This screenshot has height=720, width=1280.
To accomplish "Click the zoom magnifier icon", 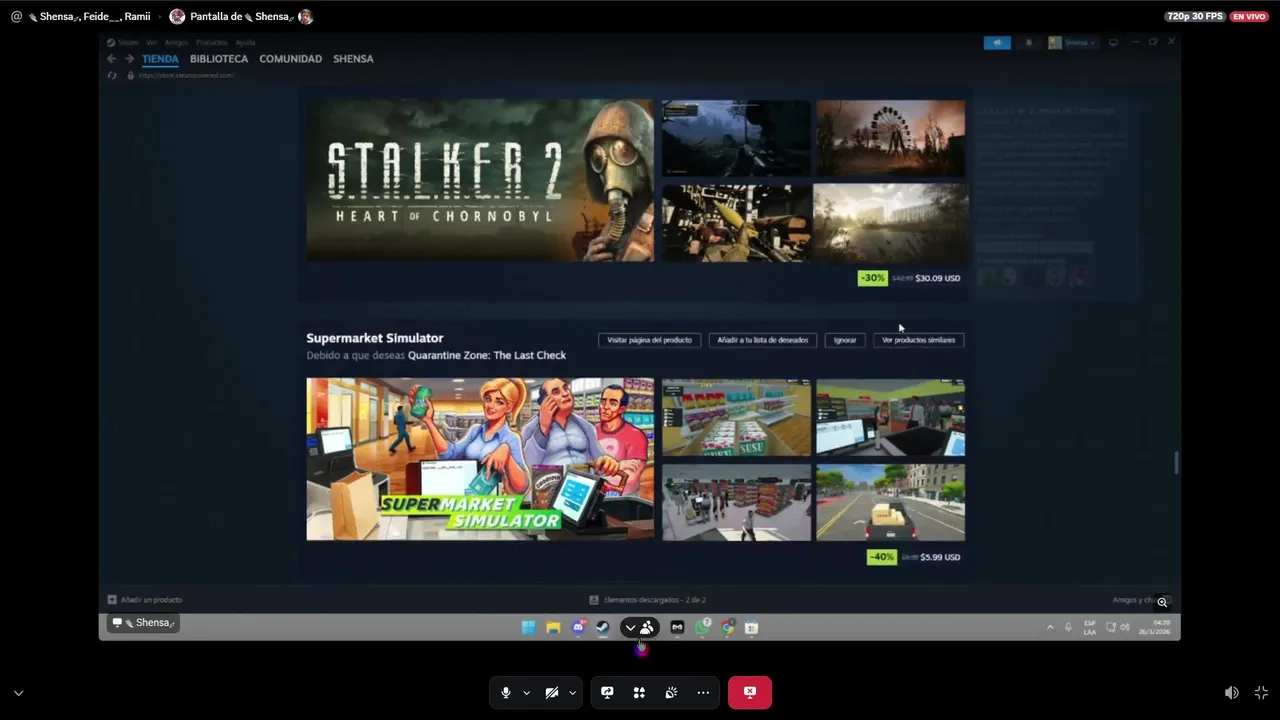I will pos(1162,602).
